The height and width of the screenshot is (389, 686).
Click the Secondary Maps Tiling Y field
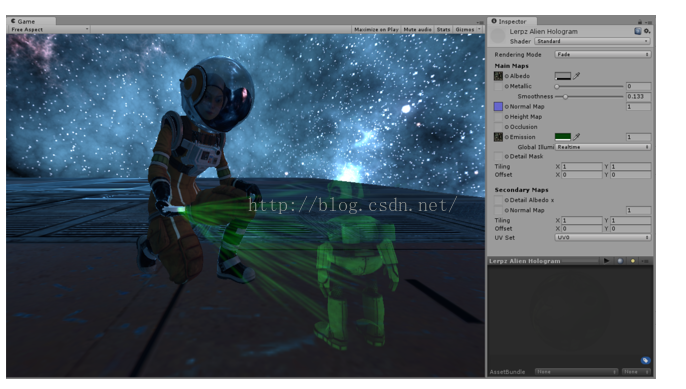[x=631, y=221]
